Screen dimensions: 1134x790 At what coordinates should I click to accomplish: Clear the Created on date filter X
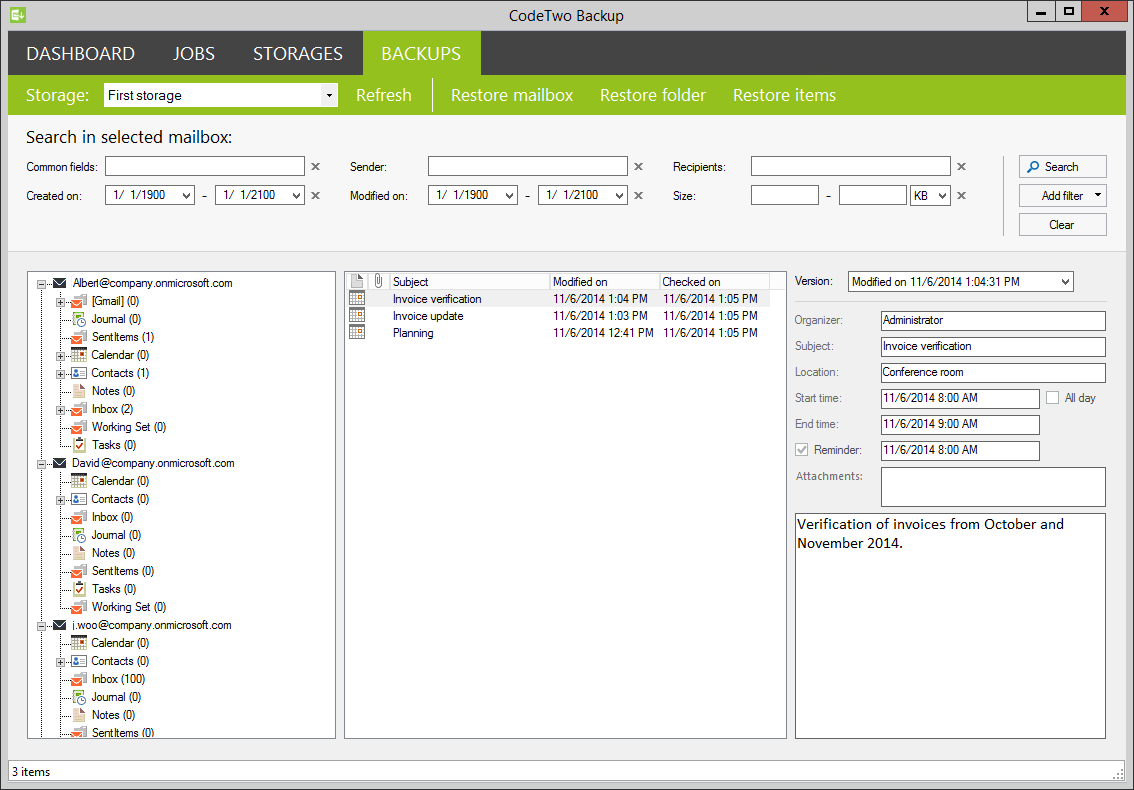click(315, 195)
